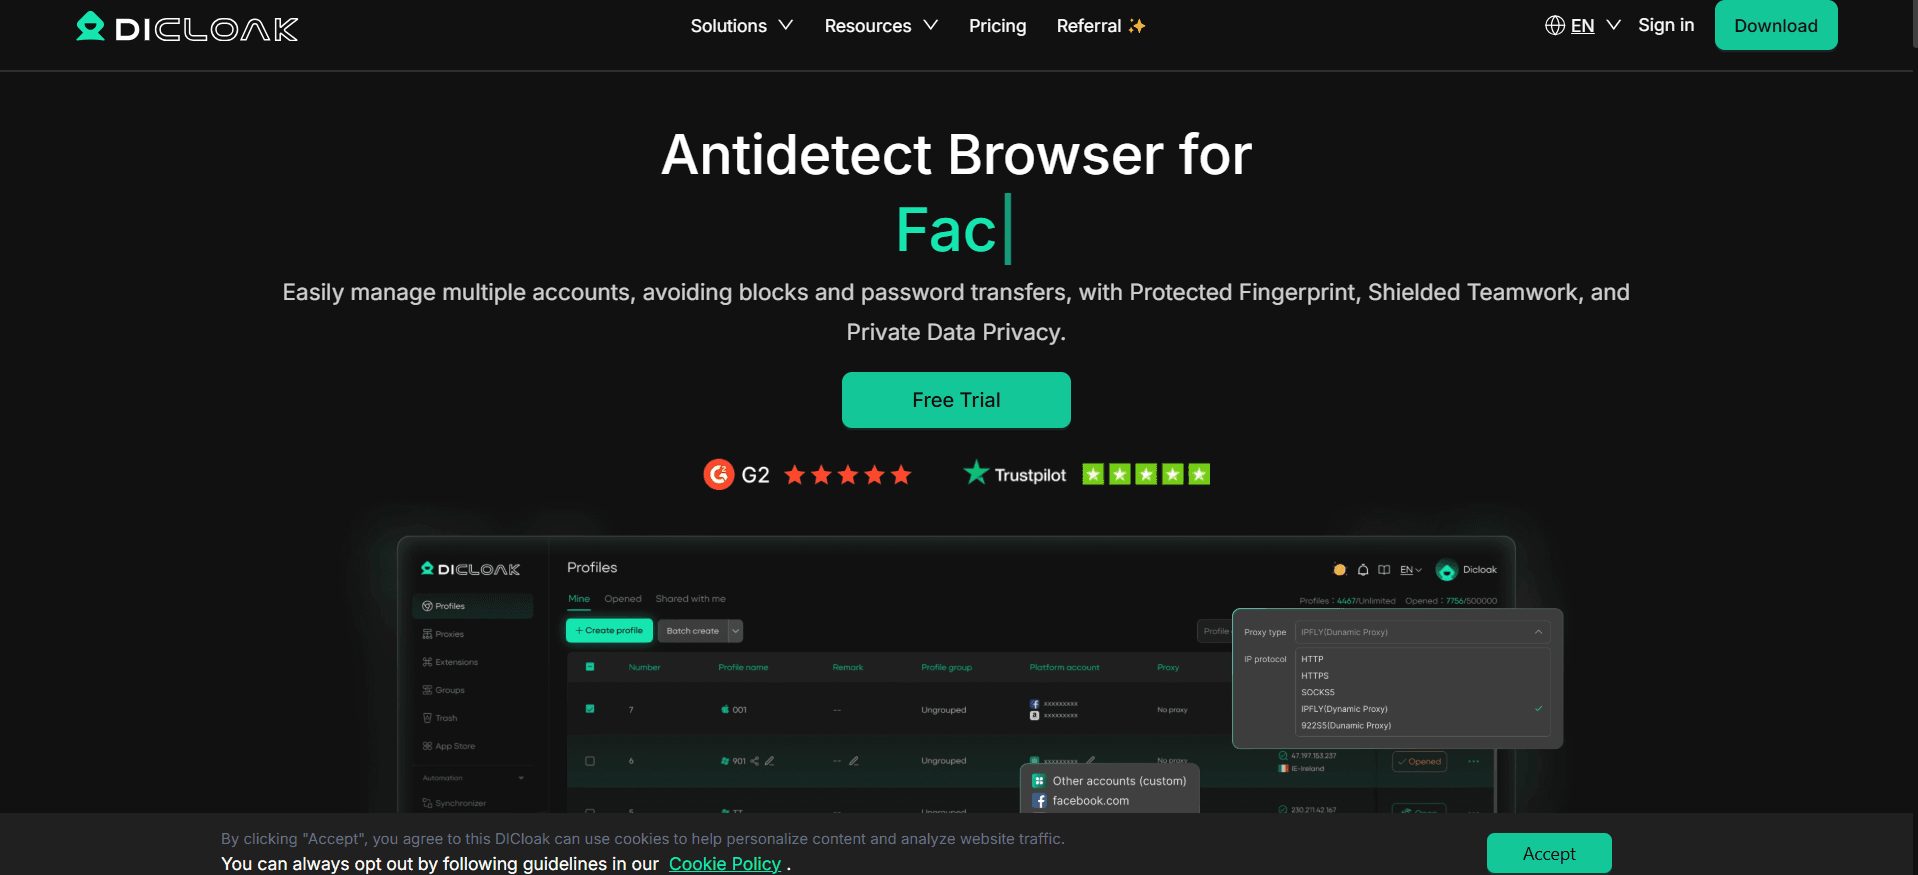Click the three-dot menu in row 6

pyautogui.click(x=1473, y=761)
